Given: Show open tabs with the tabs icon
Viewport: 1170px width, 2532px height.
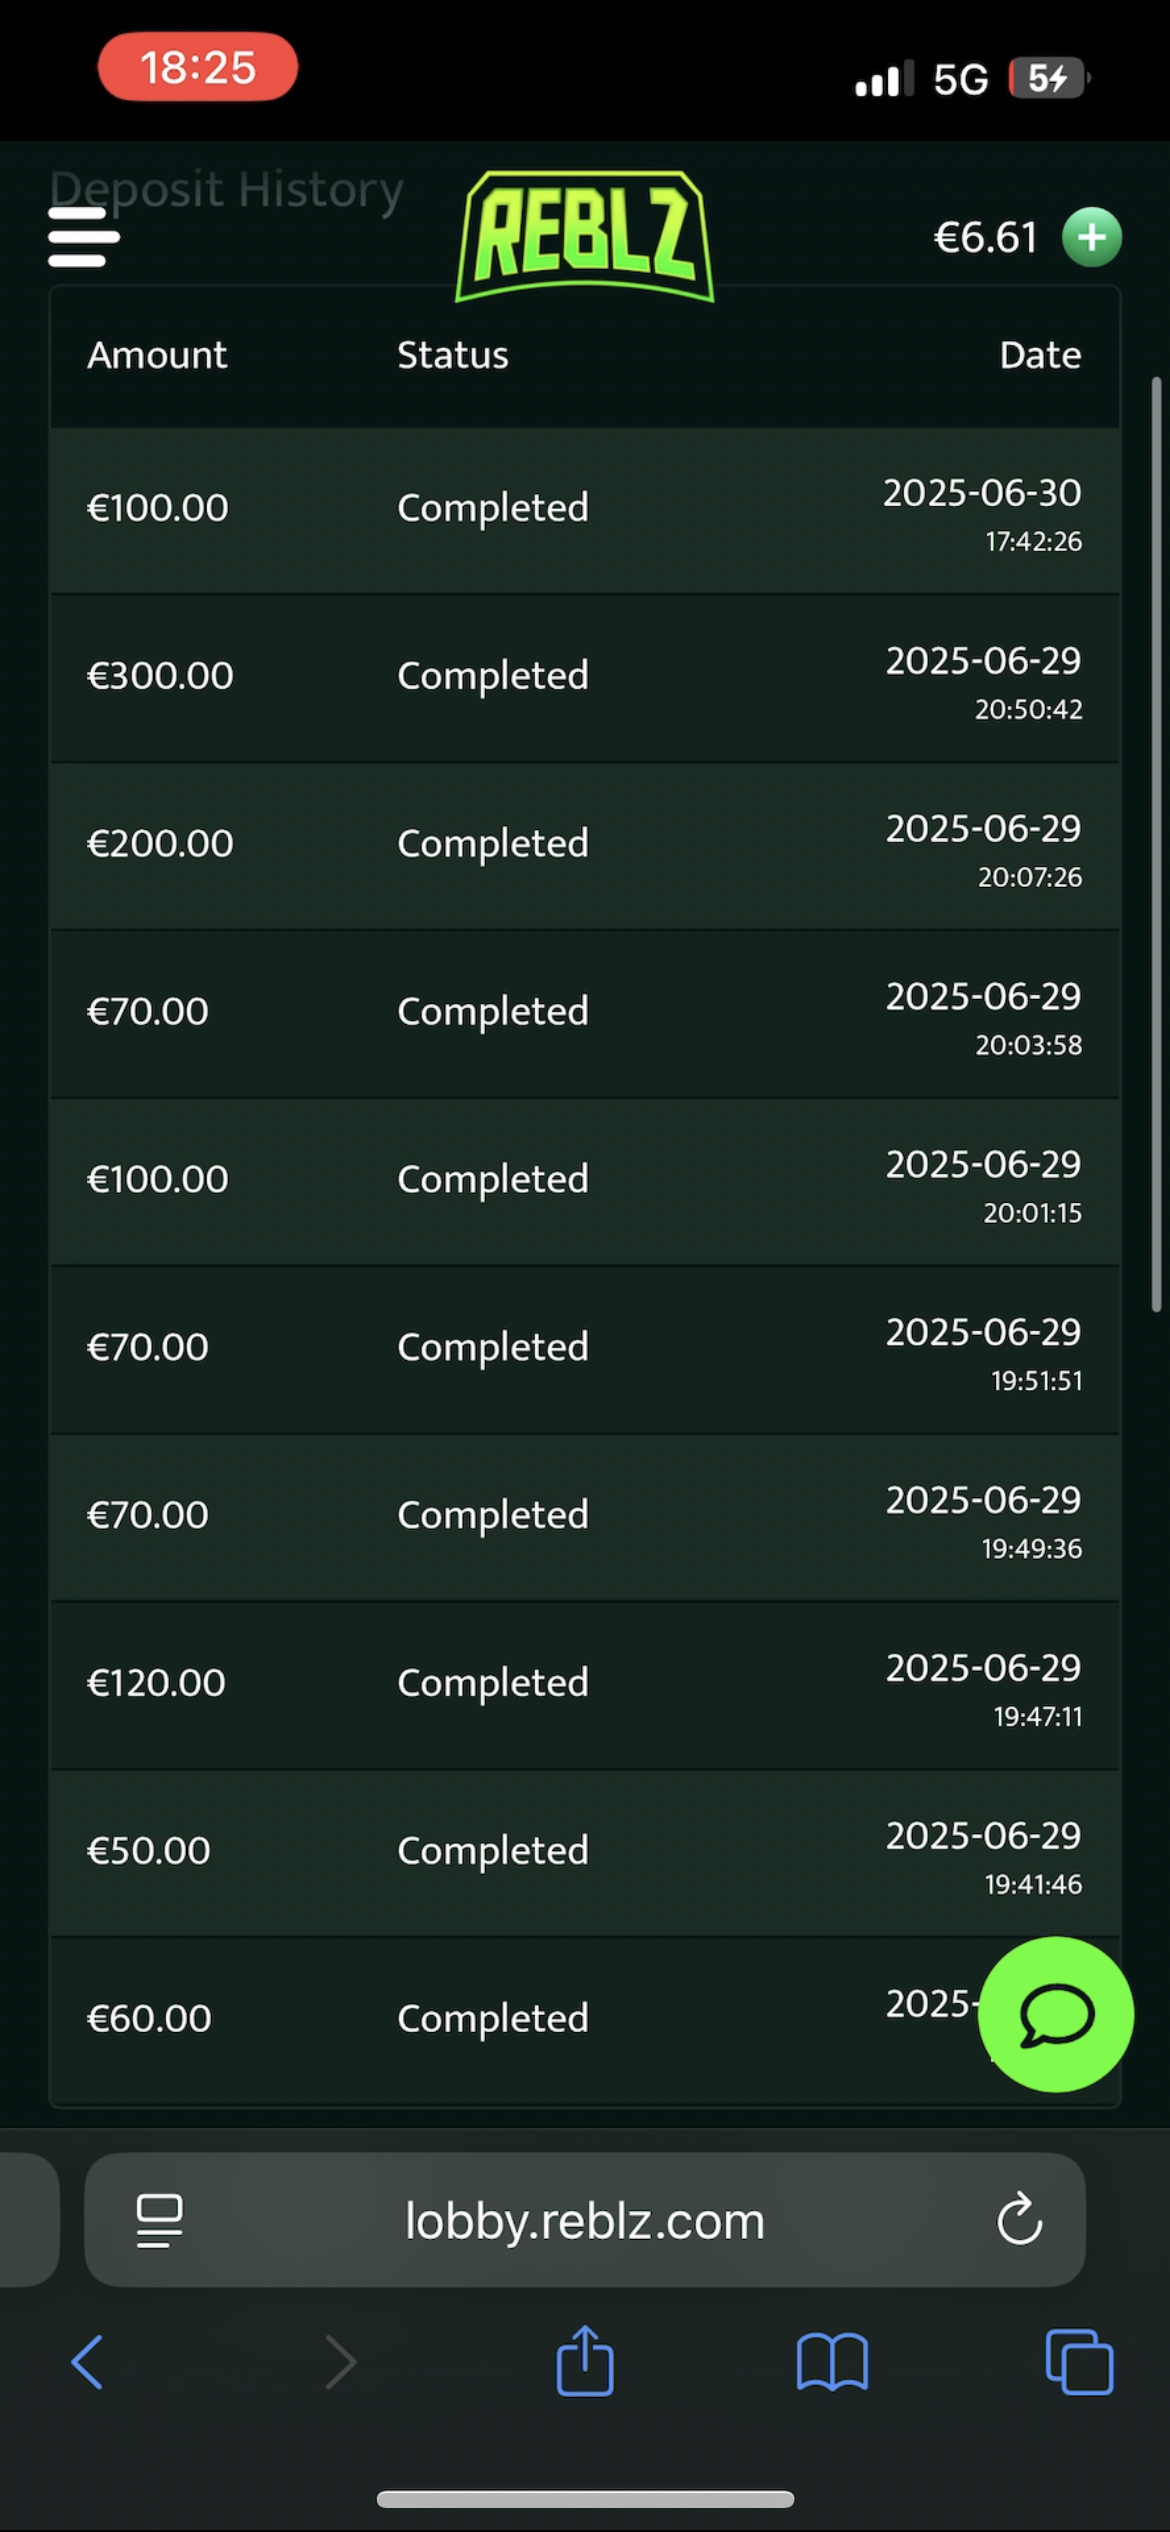Looking at the screenshot, I should (x=1079, y=2362).
